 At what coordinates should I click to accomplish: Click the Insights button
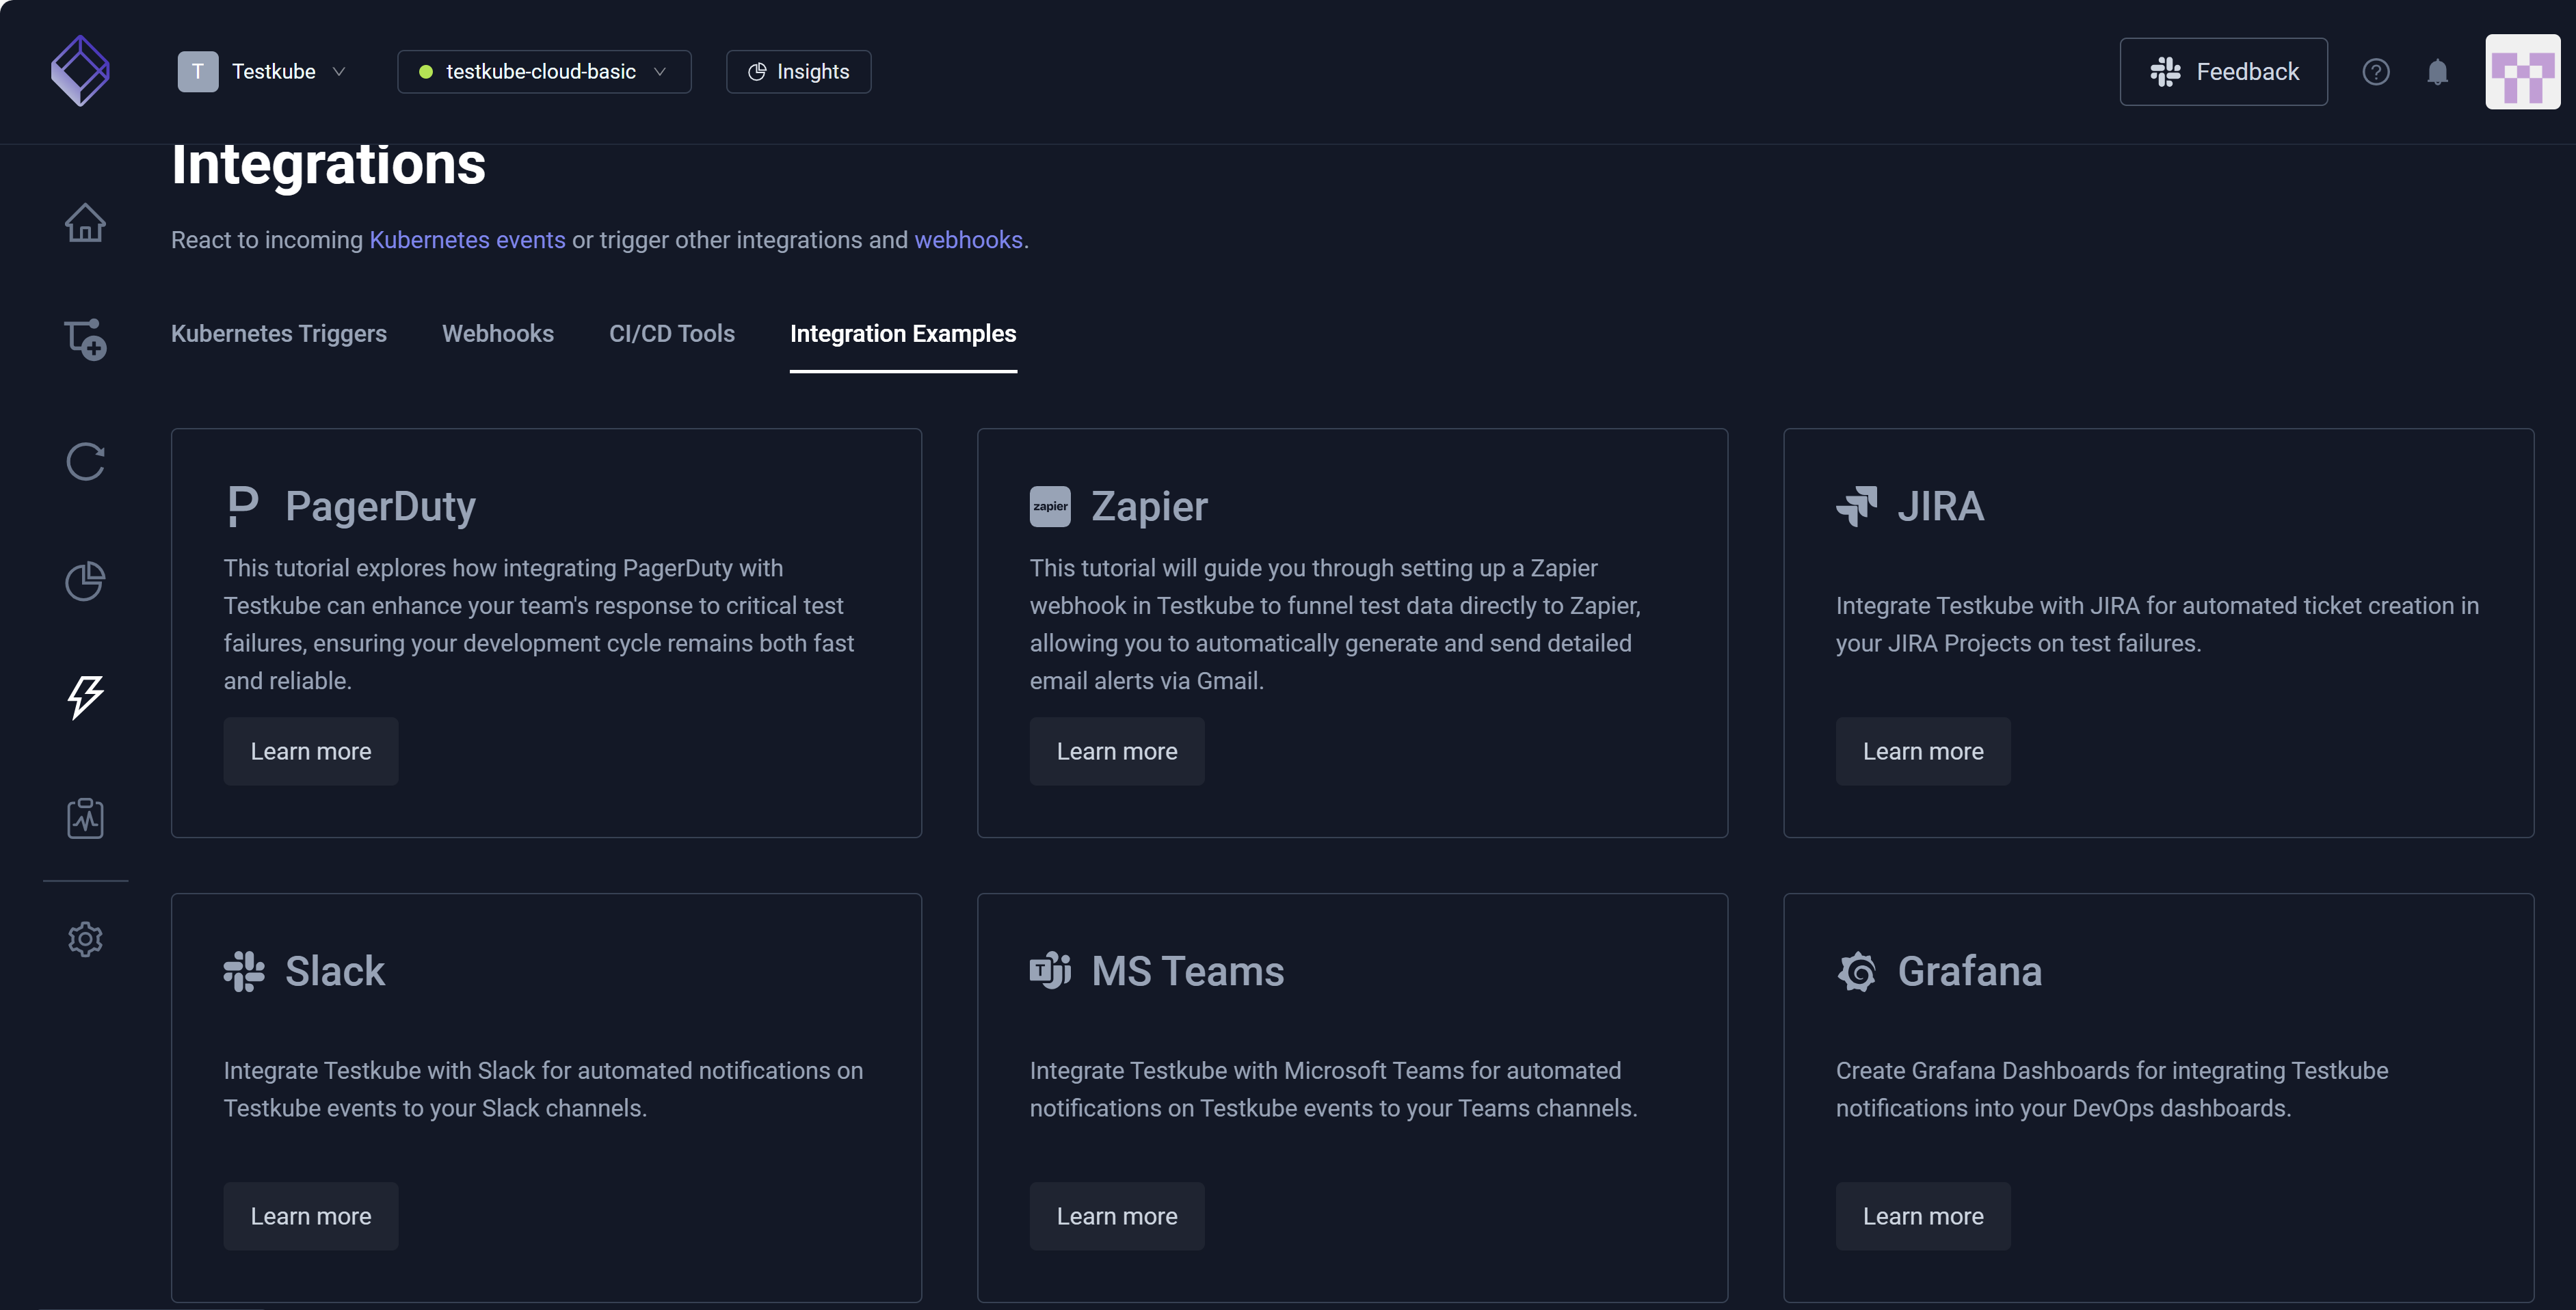tap(798, 72)
